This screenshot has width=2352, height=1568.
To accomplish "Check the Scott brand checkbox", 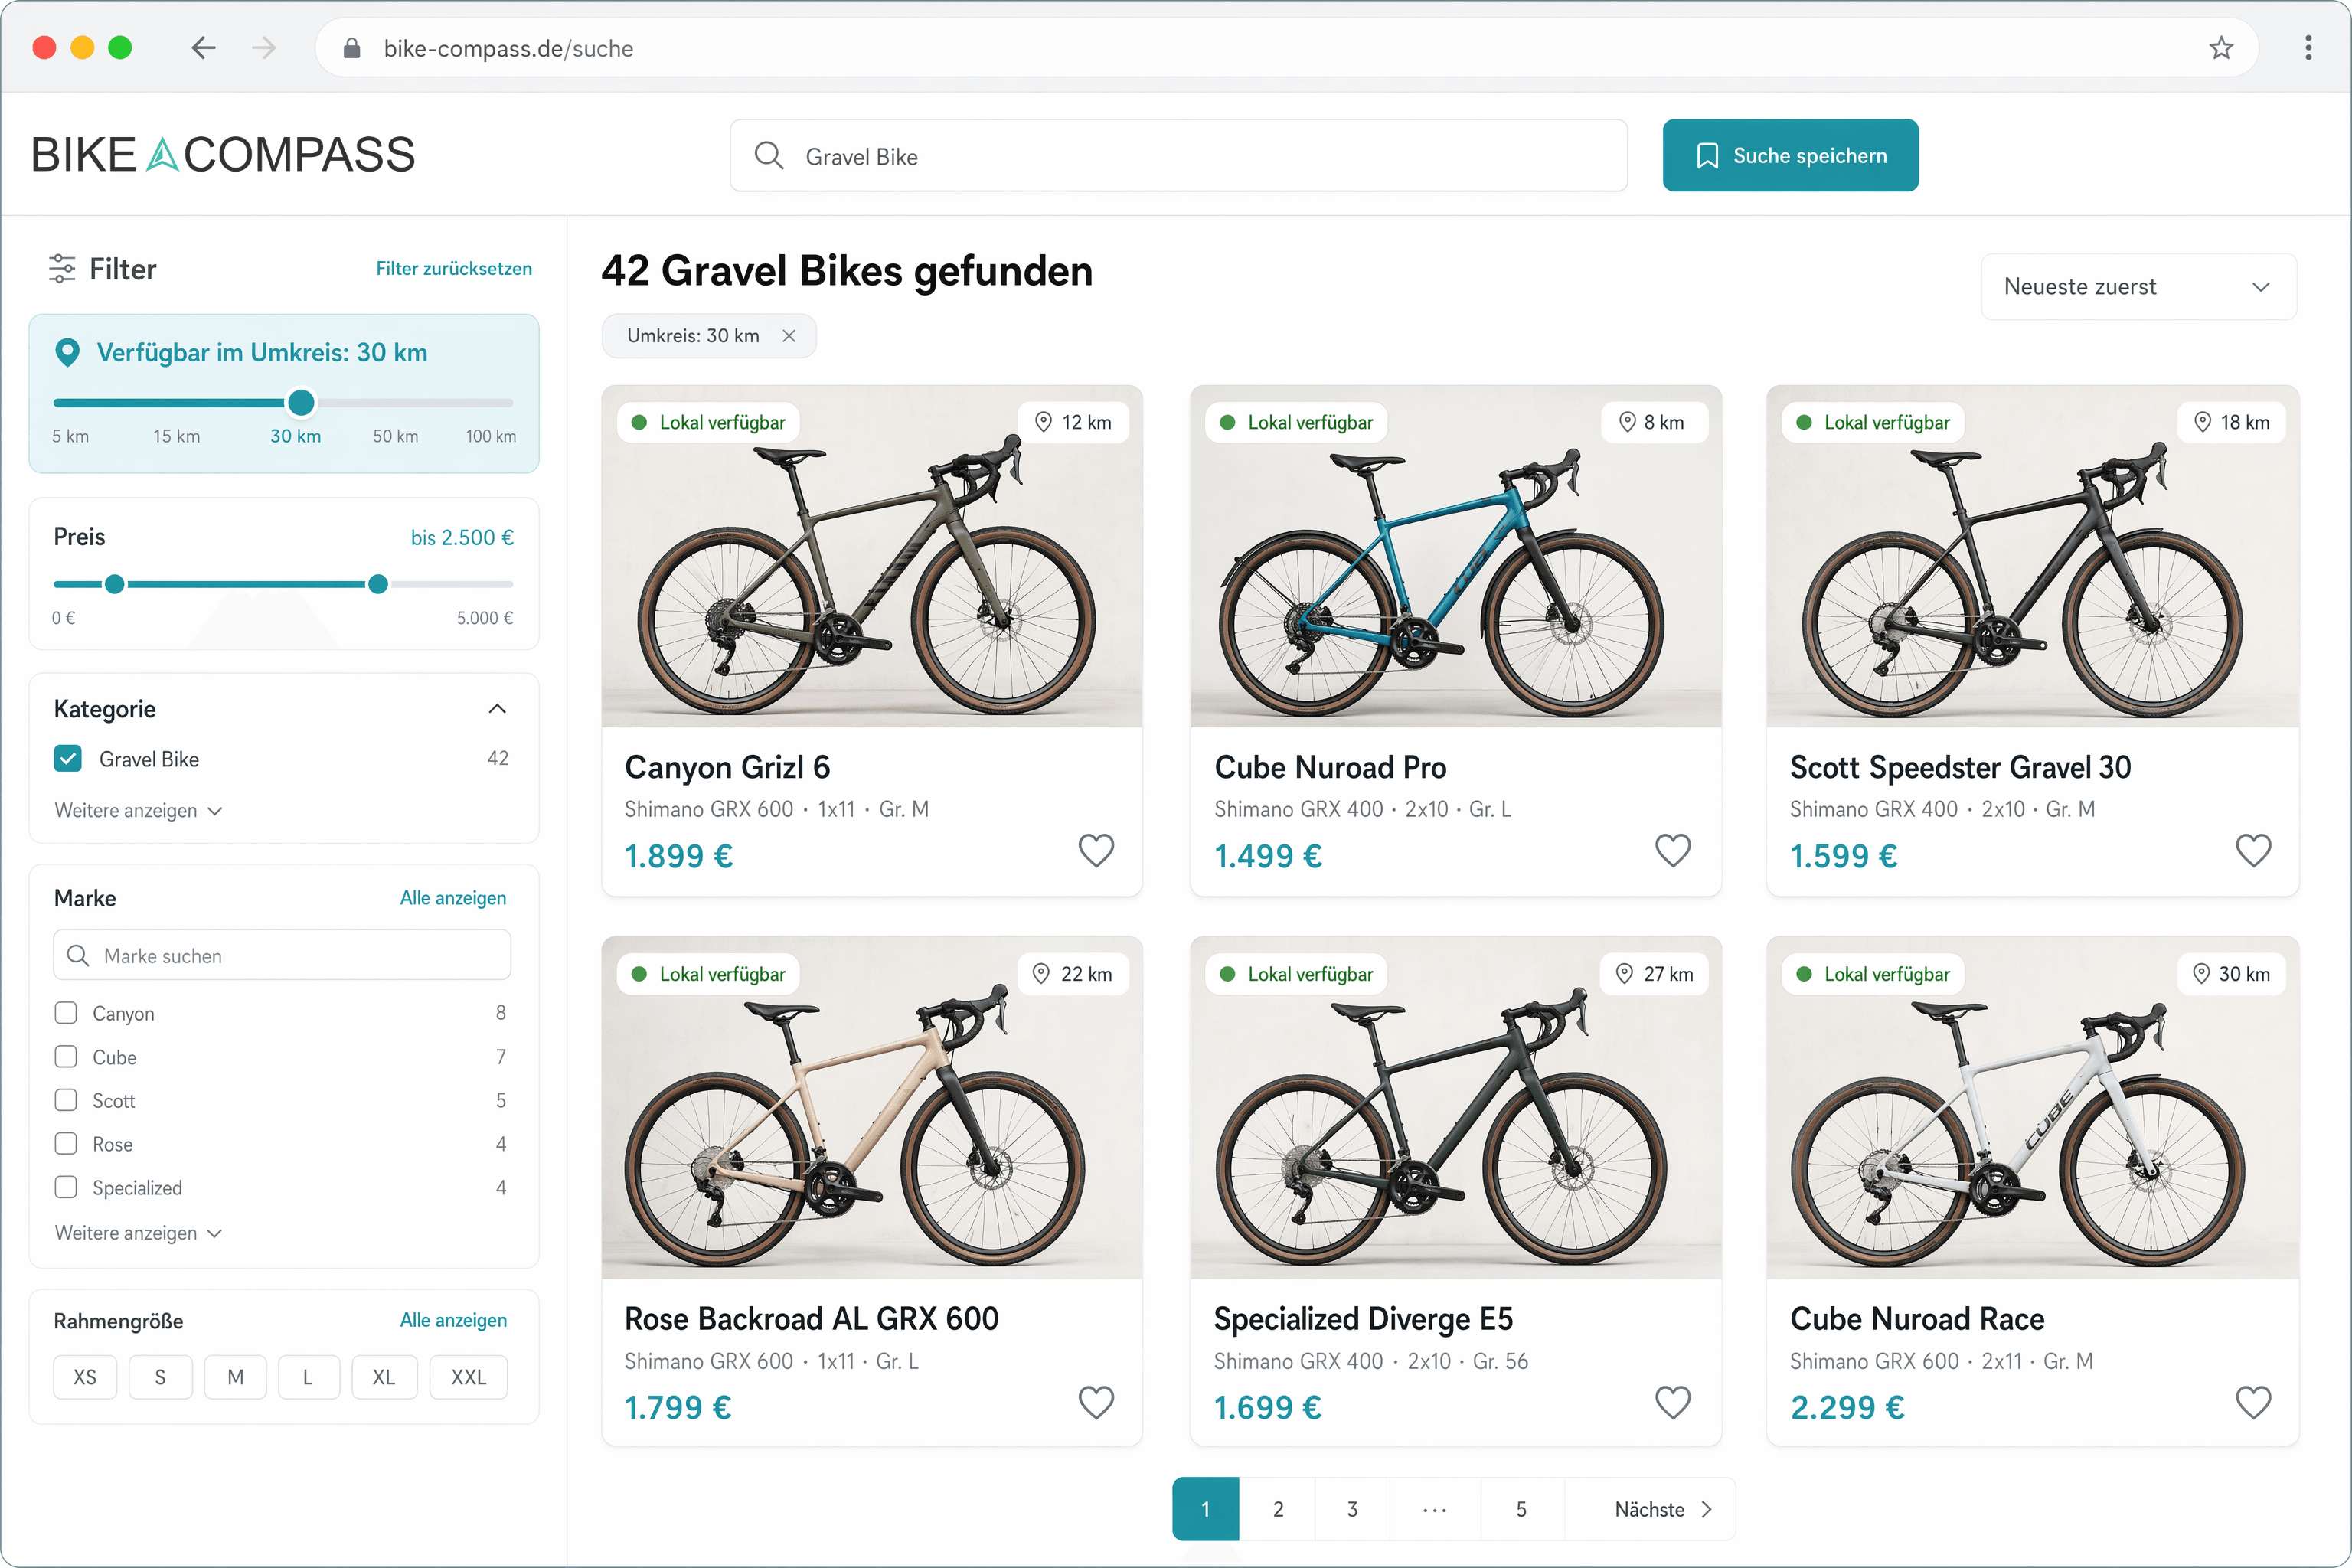I will [x=66, y=1100].
